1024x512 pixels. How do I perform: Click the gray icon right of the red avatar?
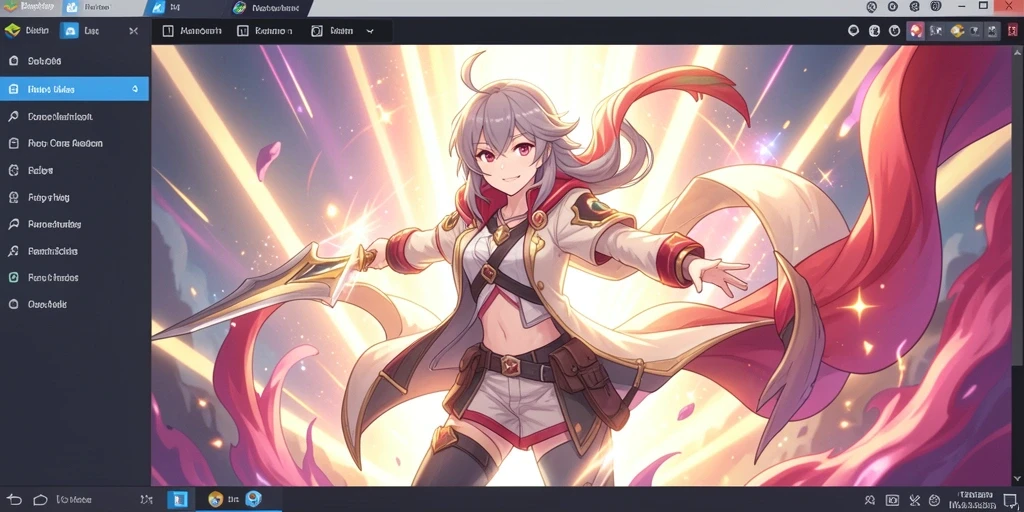click(x=936, y=31)
